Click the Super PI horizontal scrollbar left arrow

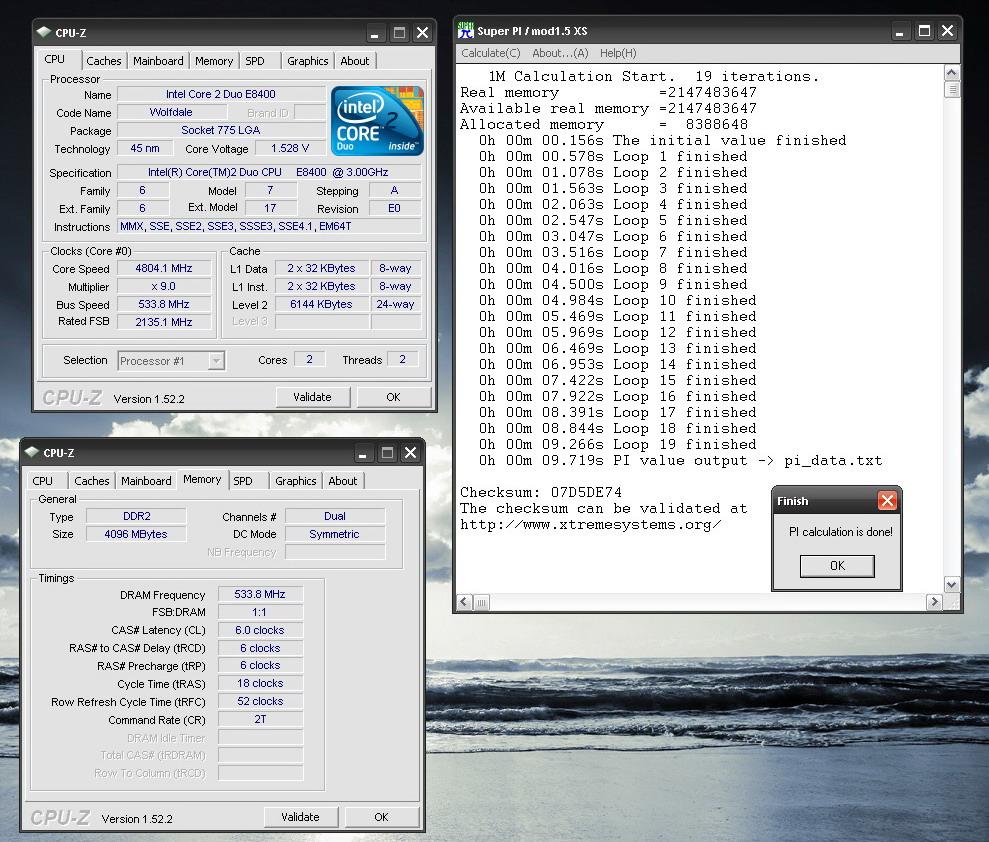point(464,602)
